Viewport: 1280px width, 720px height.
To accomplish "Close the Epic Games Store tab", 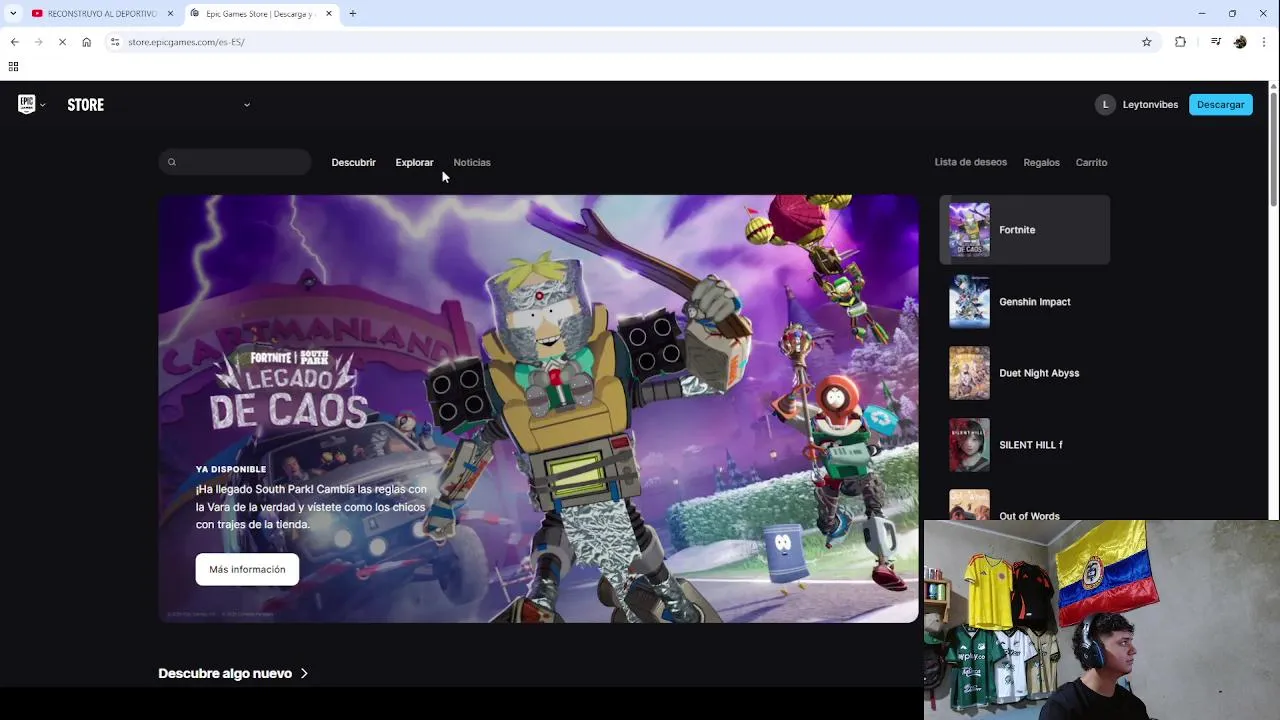I will point(329,13).
